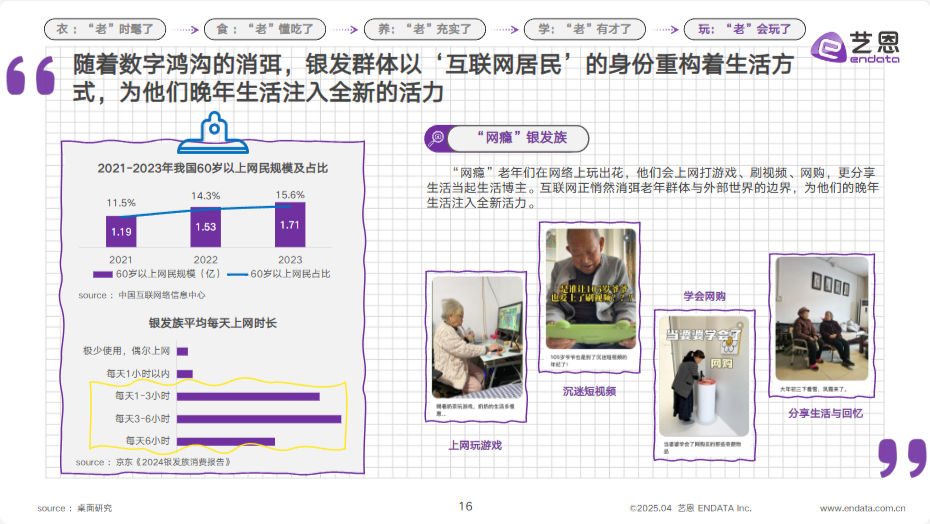
Task: Select the 2023 bar showing 1.71
Action: coord(290,226)
